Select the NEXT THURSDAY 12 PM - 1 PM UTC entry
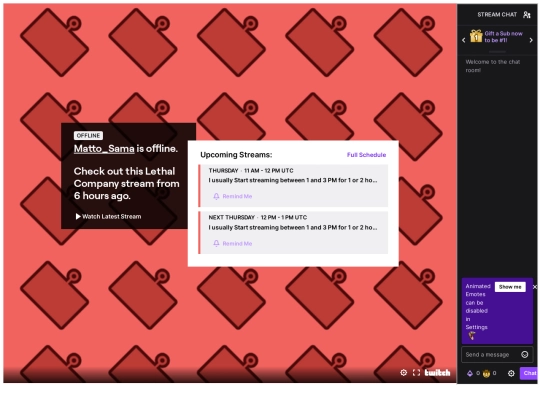 click(293, 233)
